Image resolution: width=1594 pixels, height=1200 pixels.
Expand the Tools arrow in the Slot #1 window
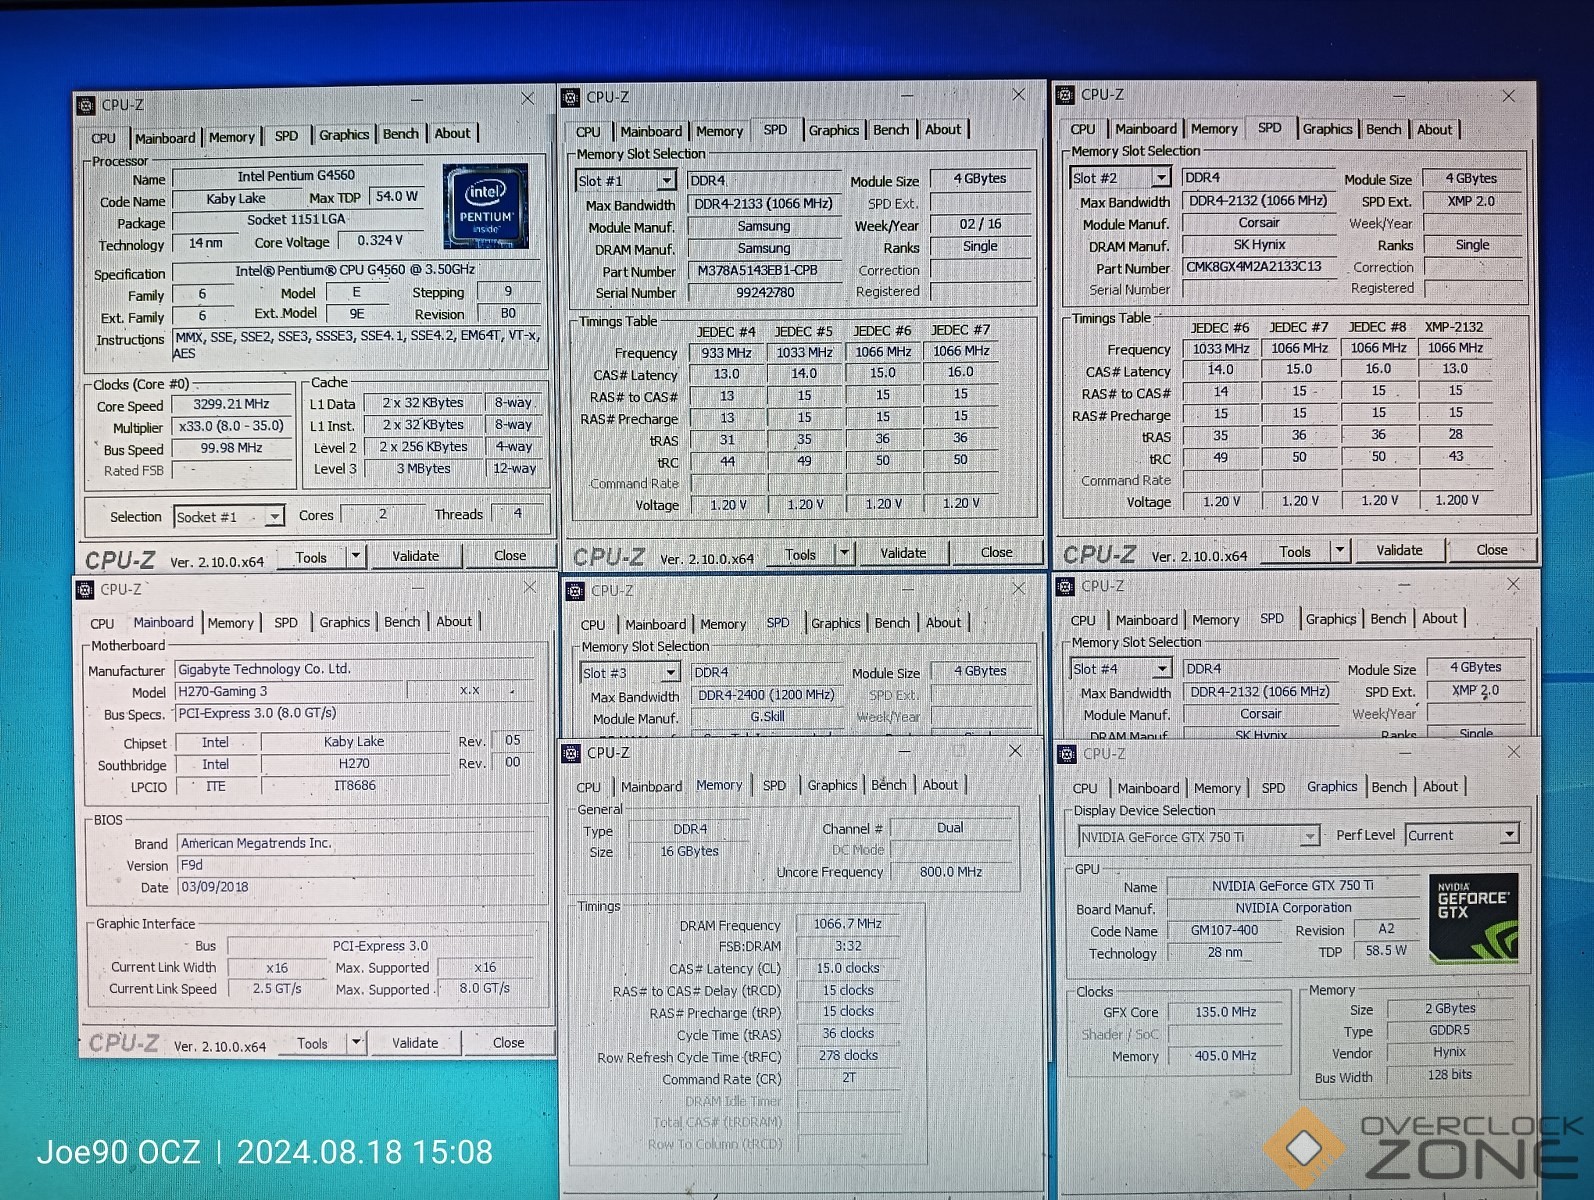click(x=844, y=553)
